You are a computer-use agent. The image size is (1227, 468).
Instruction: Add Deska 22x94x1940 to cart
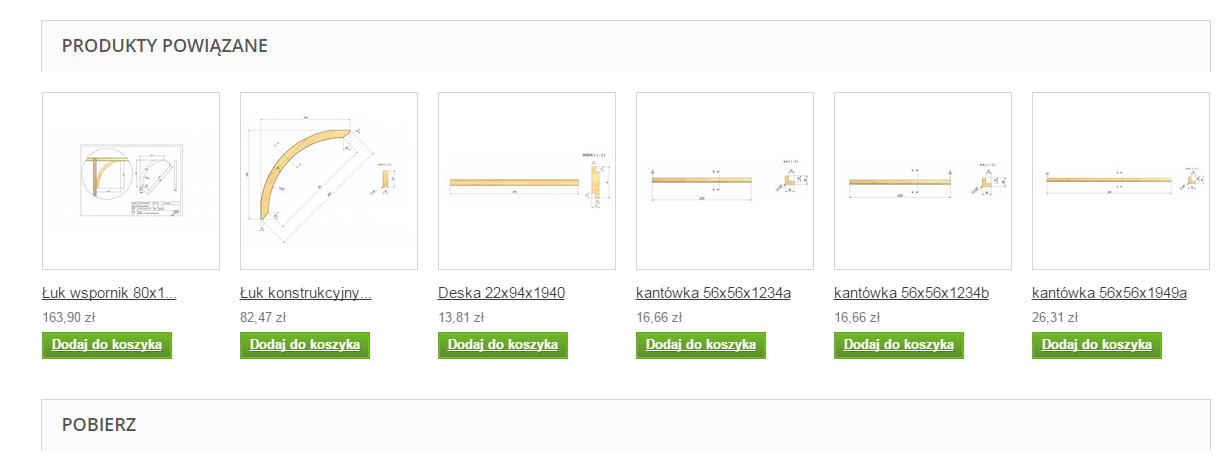coord(503,345)
